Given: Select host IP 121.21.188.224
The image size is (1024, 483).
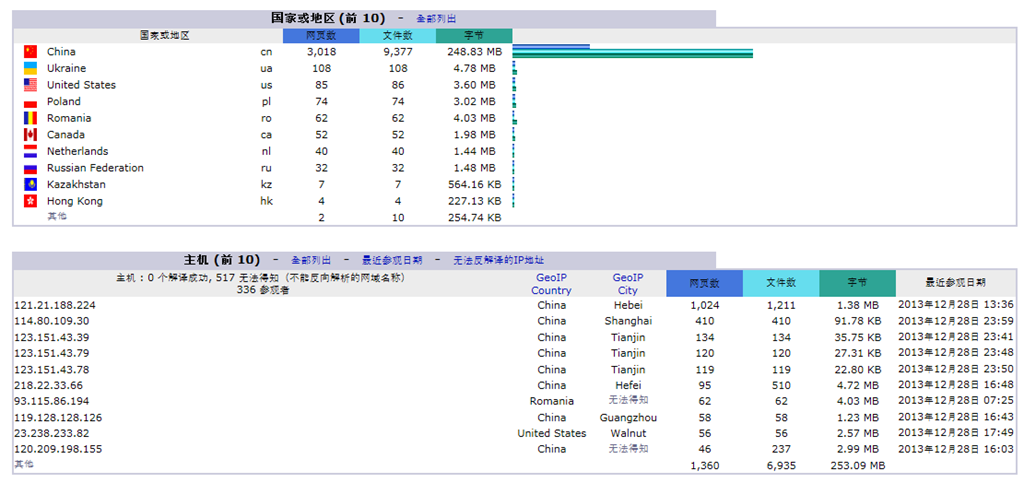Looking at the screenshot, I should point(55,305).
